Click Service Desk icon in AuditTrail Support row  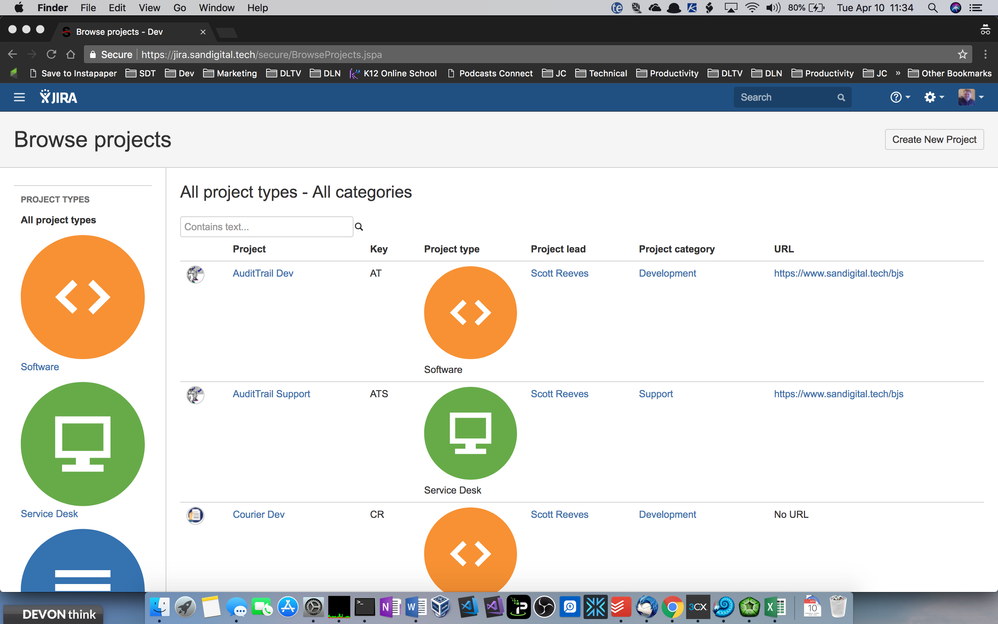pos(470,433)
